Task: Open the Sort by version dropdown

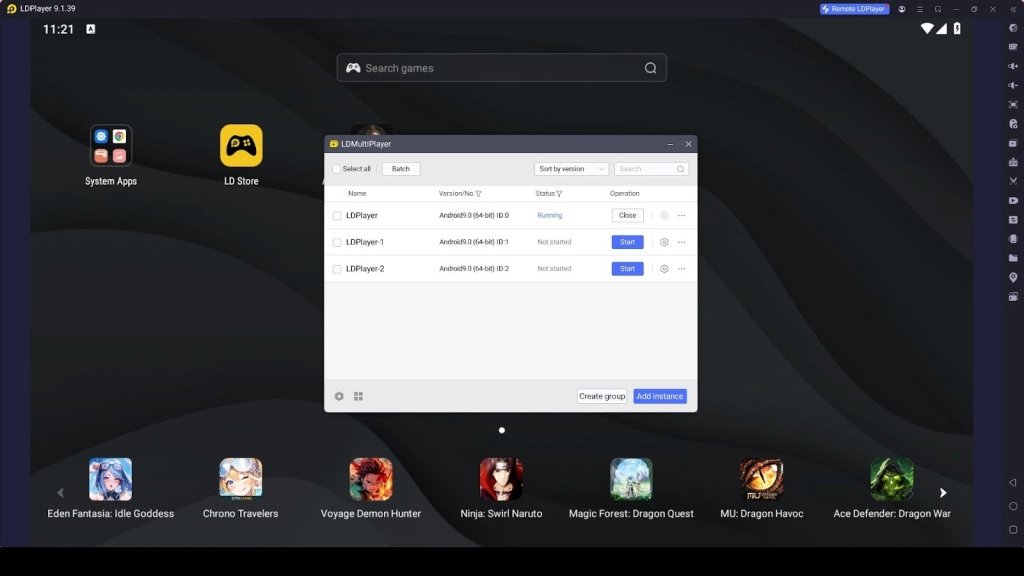Action: tap(571, 168)
